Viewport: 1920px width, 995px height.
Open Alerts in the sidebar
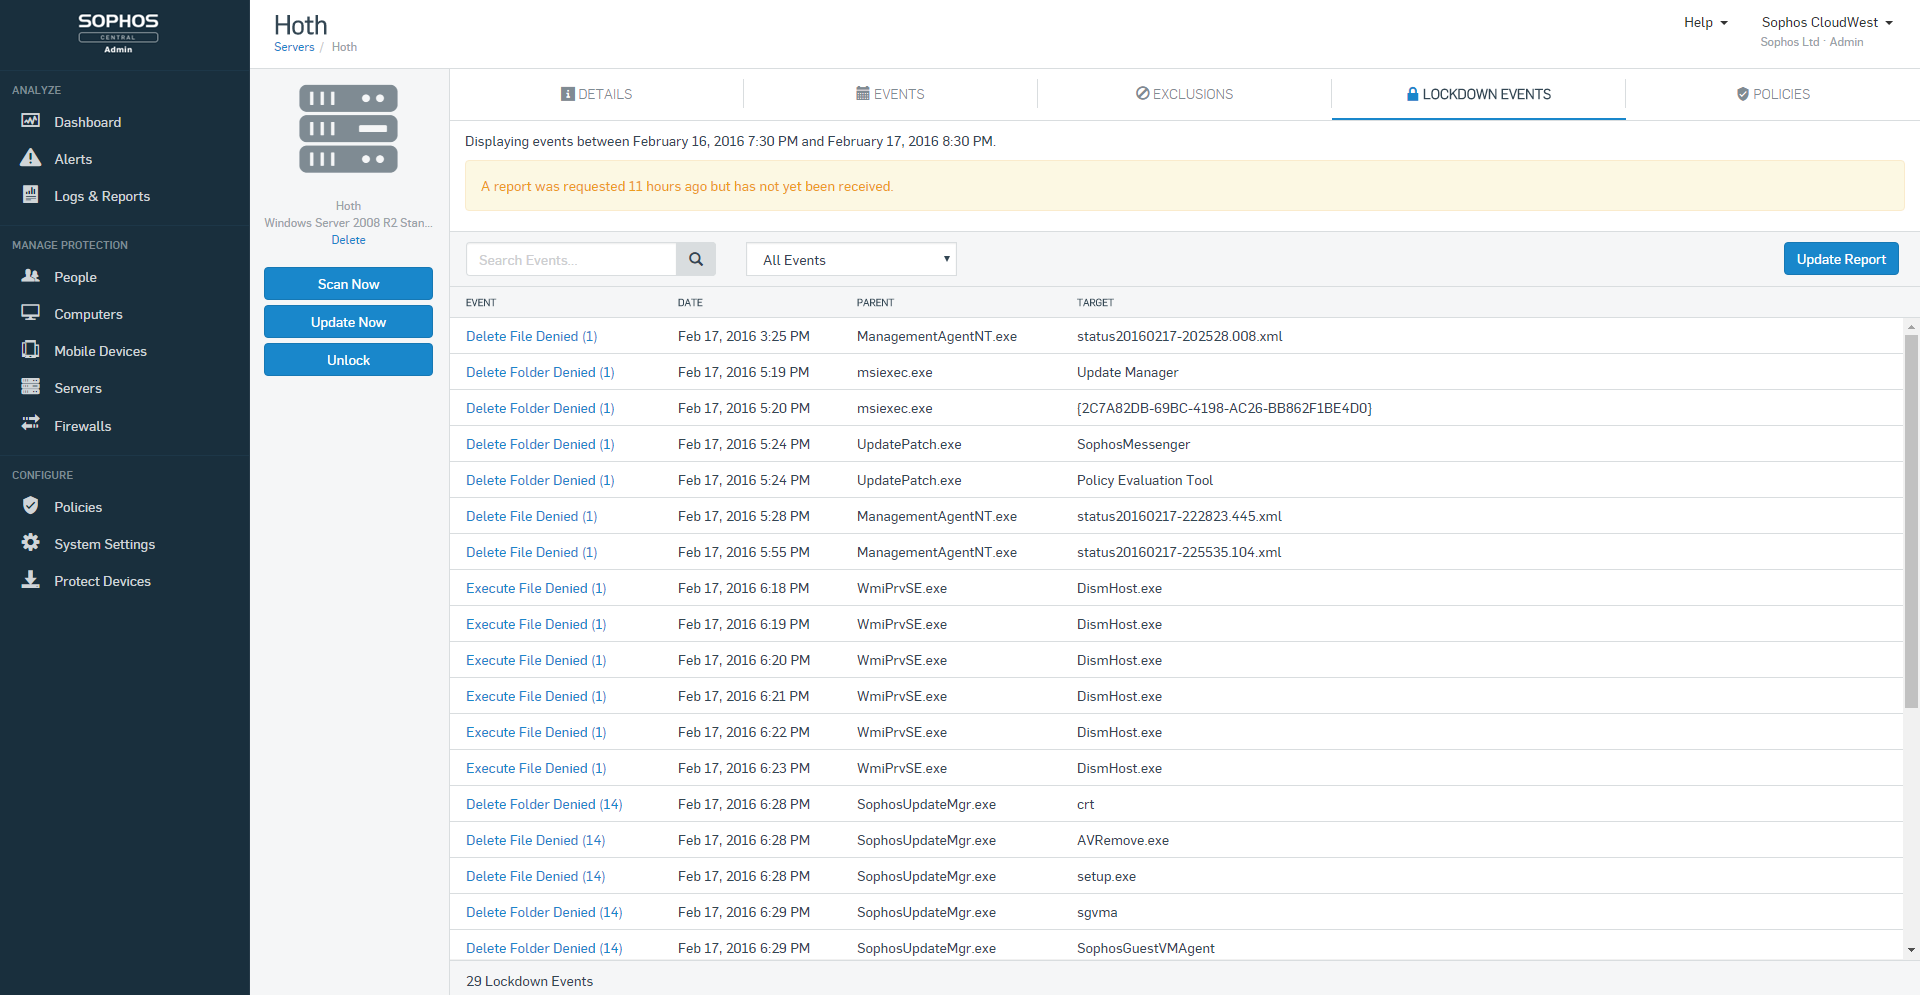tap(73, 159)
